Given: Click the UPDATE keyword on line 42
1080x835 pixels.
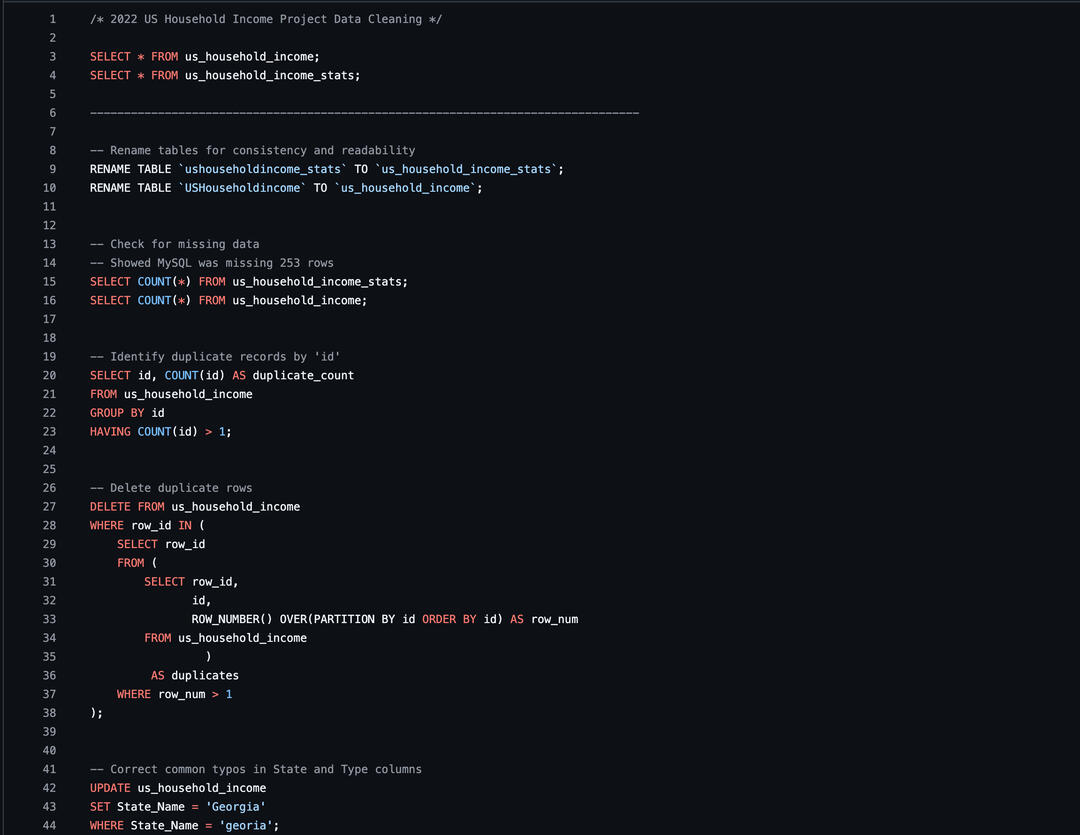Looking at the screenshot, I should point(110,788).
